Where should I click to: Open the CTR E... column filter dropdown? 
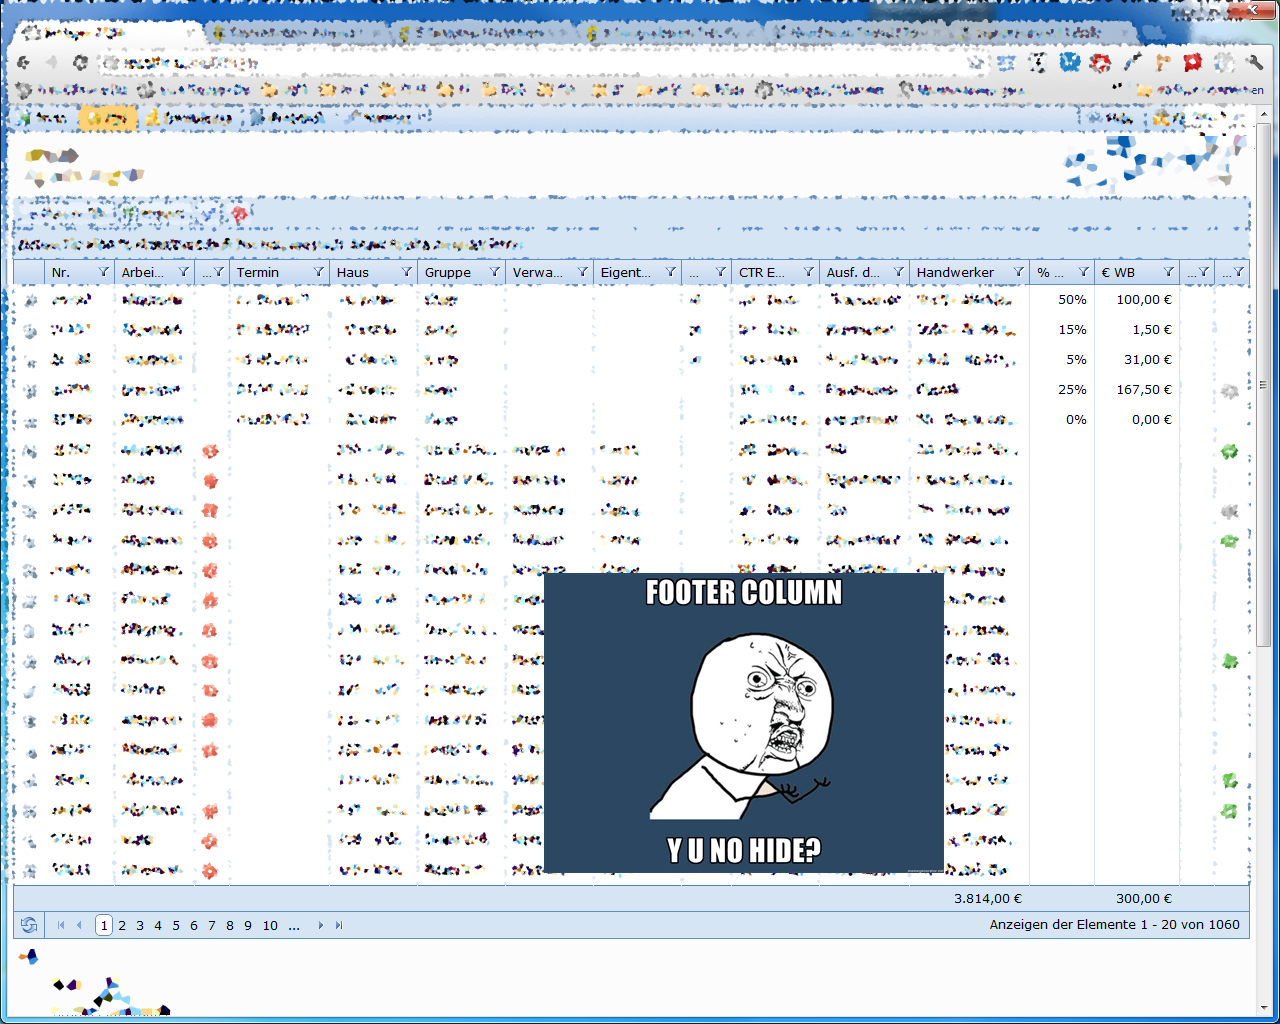click(x=809, y=272)
